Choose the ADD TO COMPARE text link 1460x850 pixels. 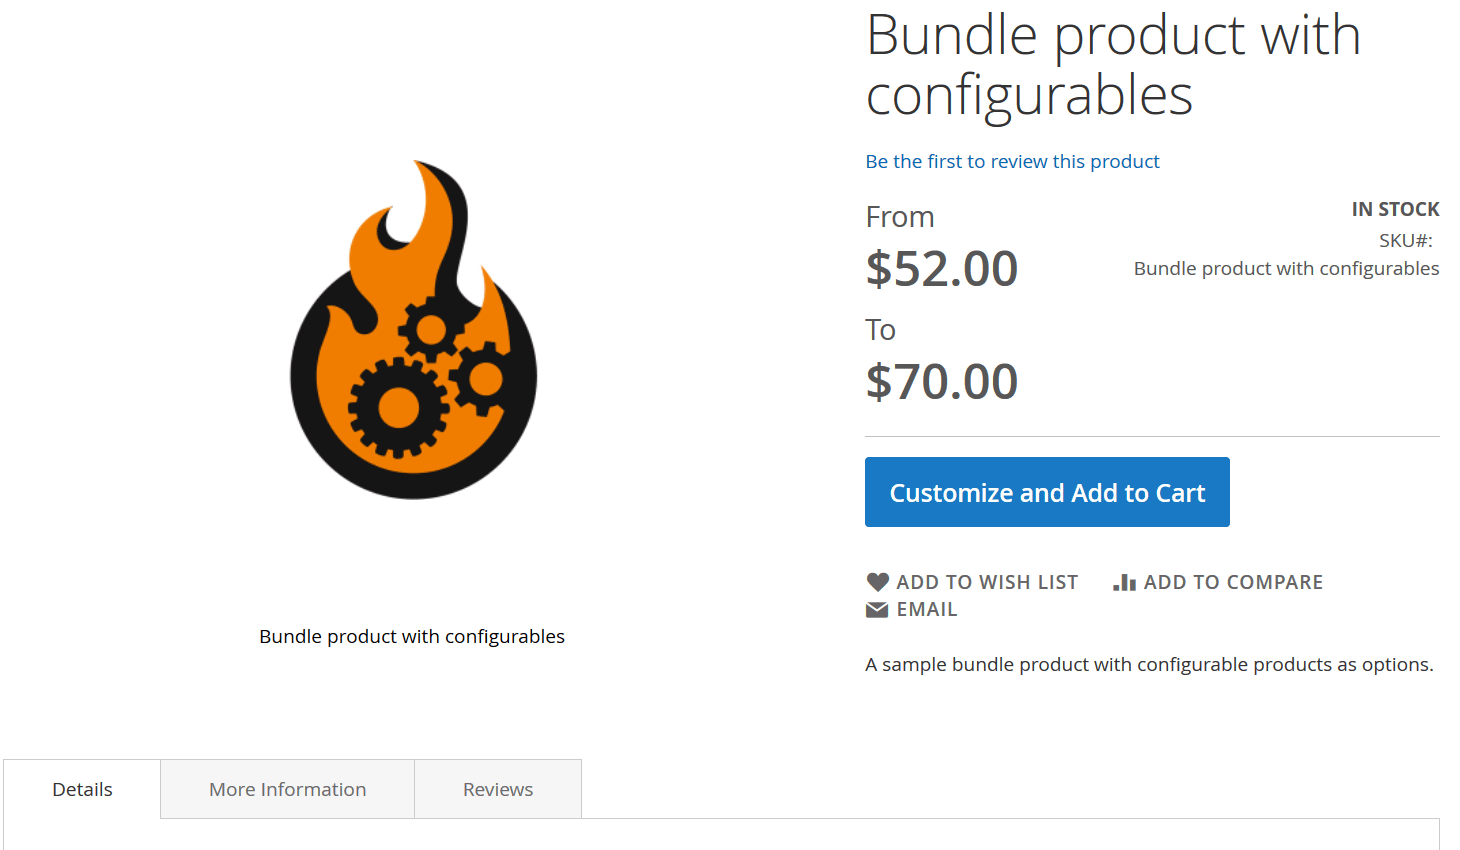(x=1233, y=582)
